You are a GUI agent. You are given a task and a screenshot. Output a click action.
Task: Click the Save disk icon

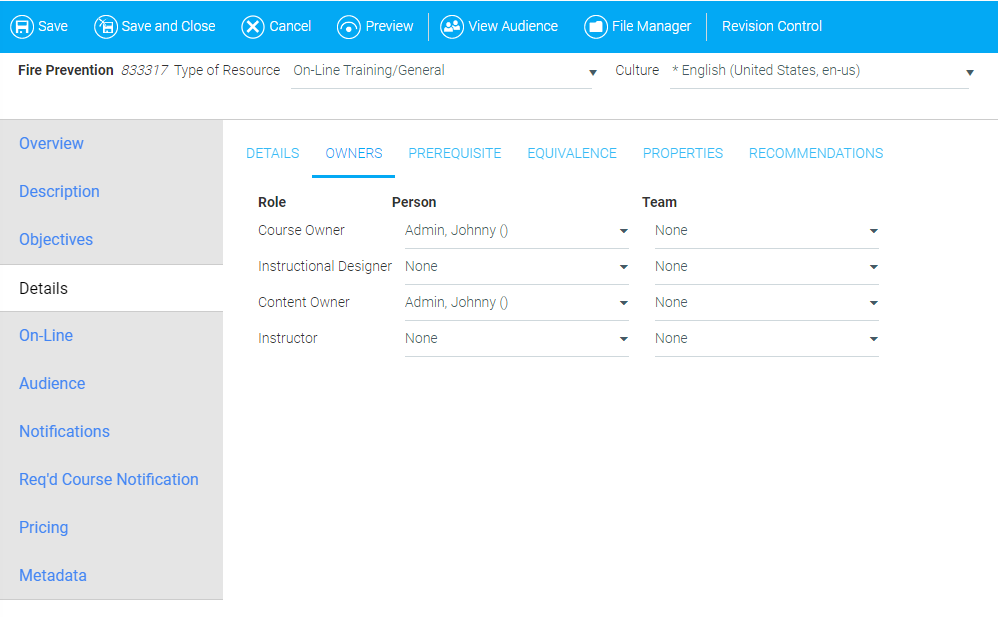[22, 27]
